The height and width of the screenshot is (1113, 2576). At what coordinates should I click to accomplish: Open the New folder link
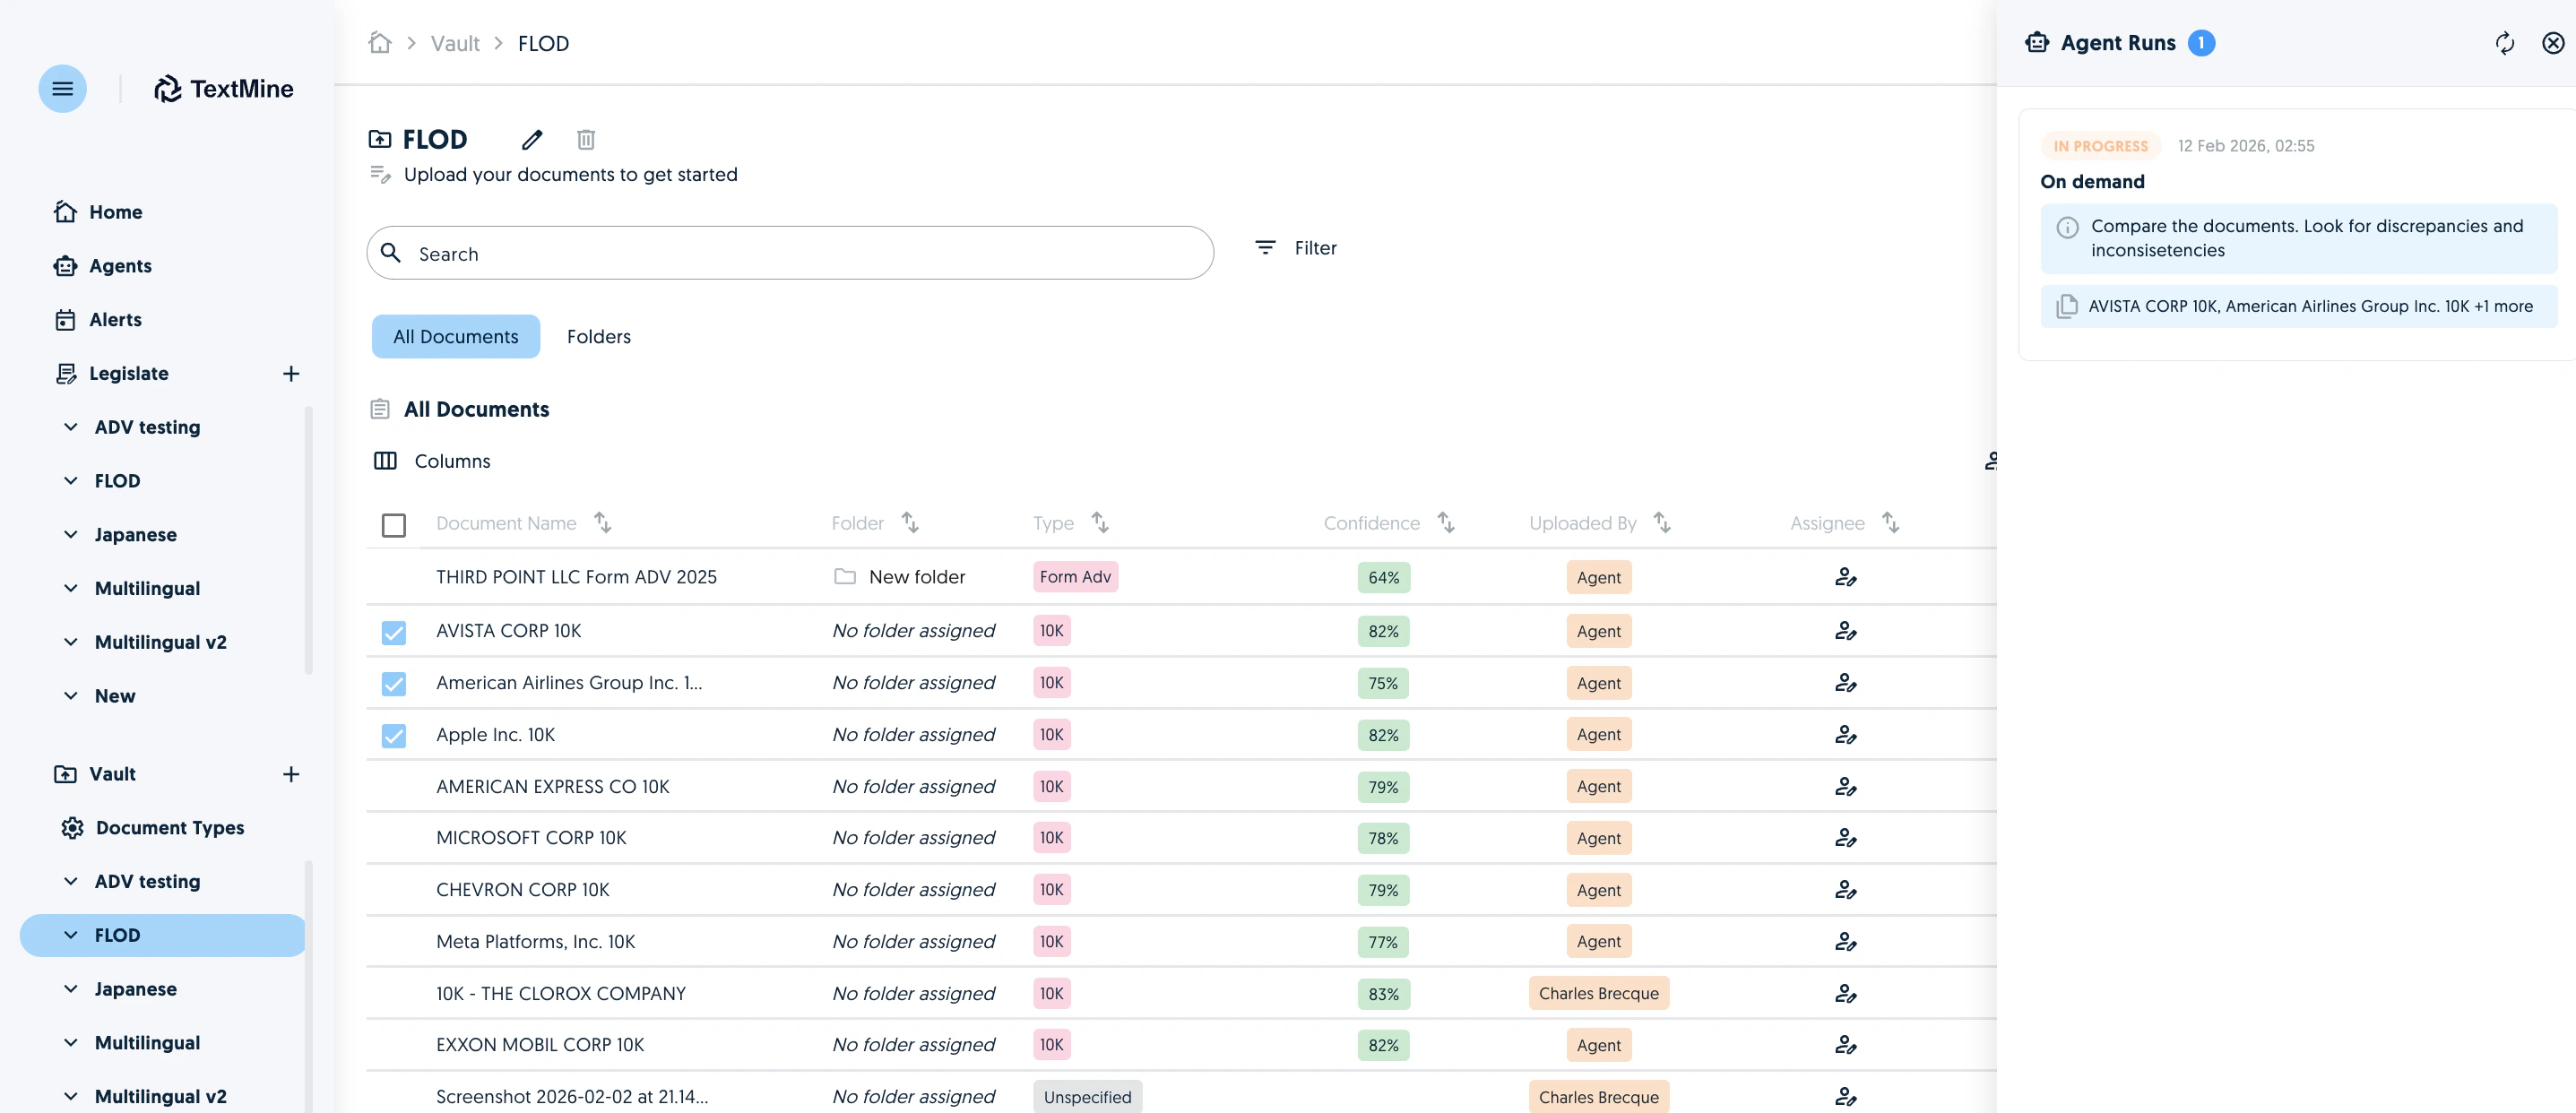[900, 577]
